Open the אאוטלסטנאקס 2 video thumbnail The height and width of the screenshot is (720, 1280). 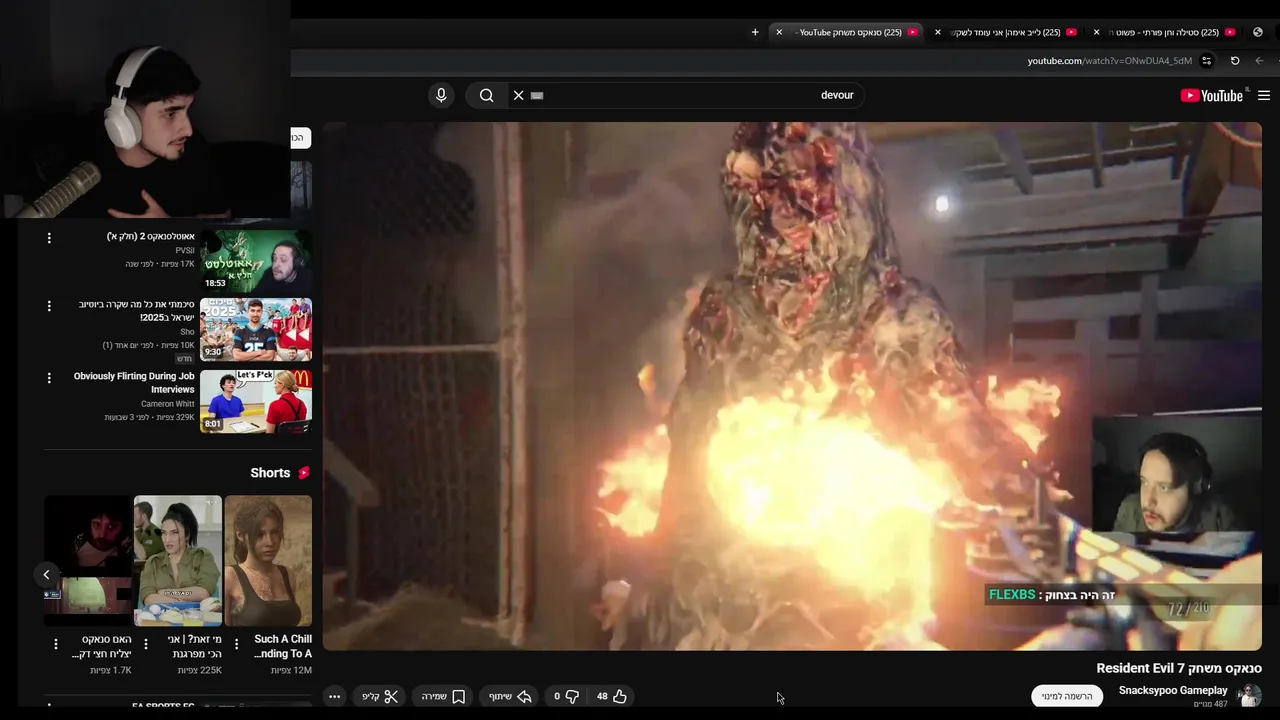(x=256, y=261)
